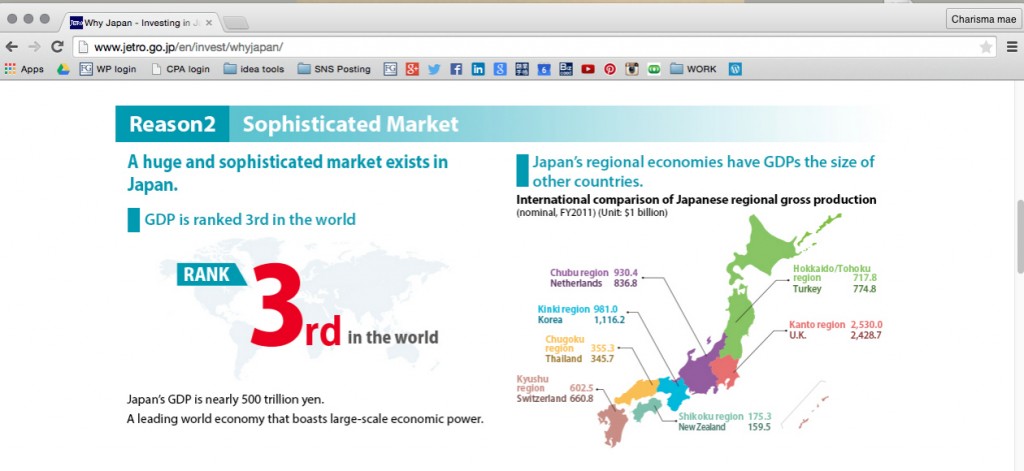Click the Reason2 header label

point(172,124)
